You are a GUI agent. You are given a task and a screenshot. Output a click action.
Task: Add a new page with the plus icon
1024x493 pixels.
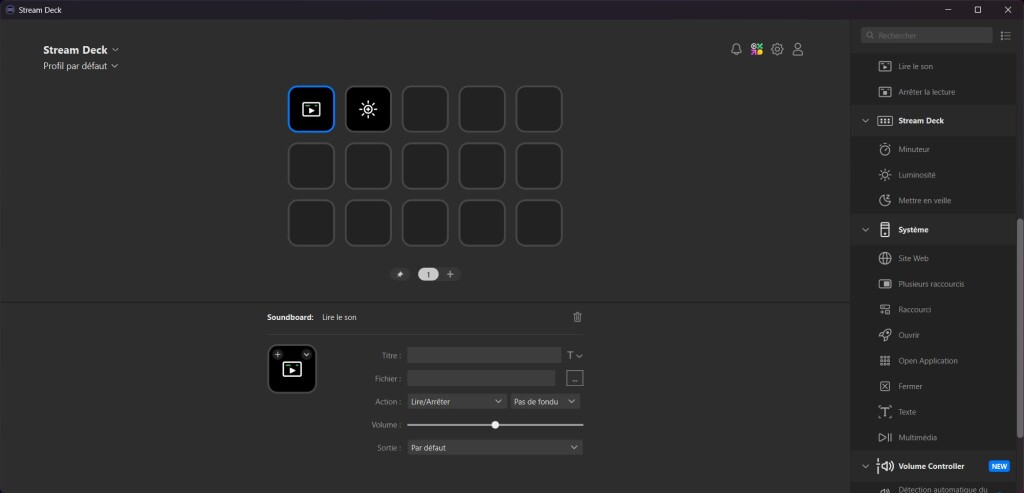(450, 274)
